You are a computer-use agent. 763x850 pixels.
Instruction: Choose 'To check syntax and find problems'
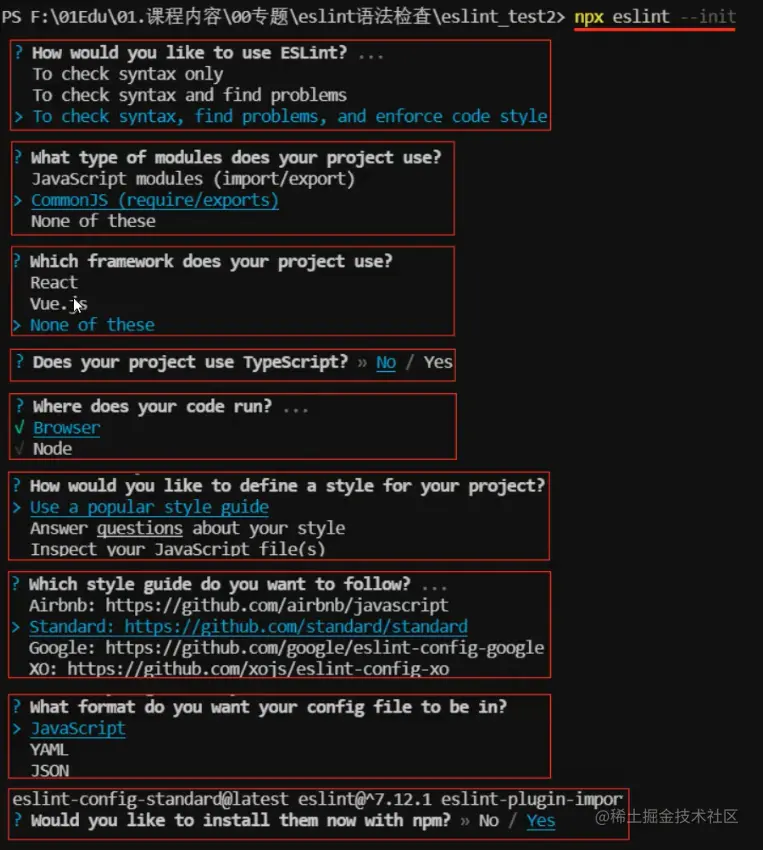pos(189,95)
